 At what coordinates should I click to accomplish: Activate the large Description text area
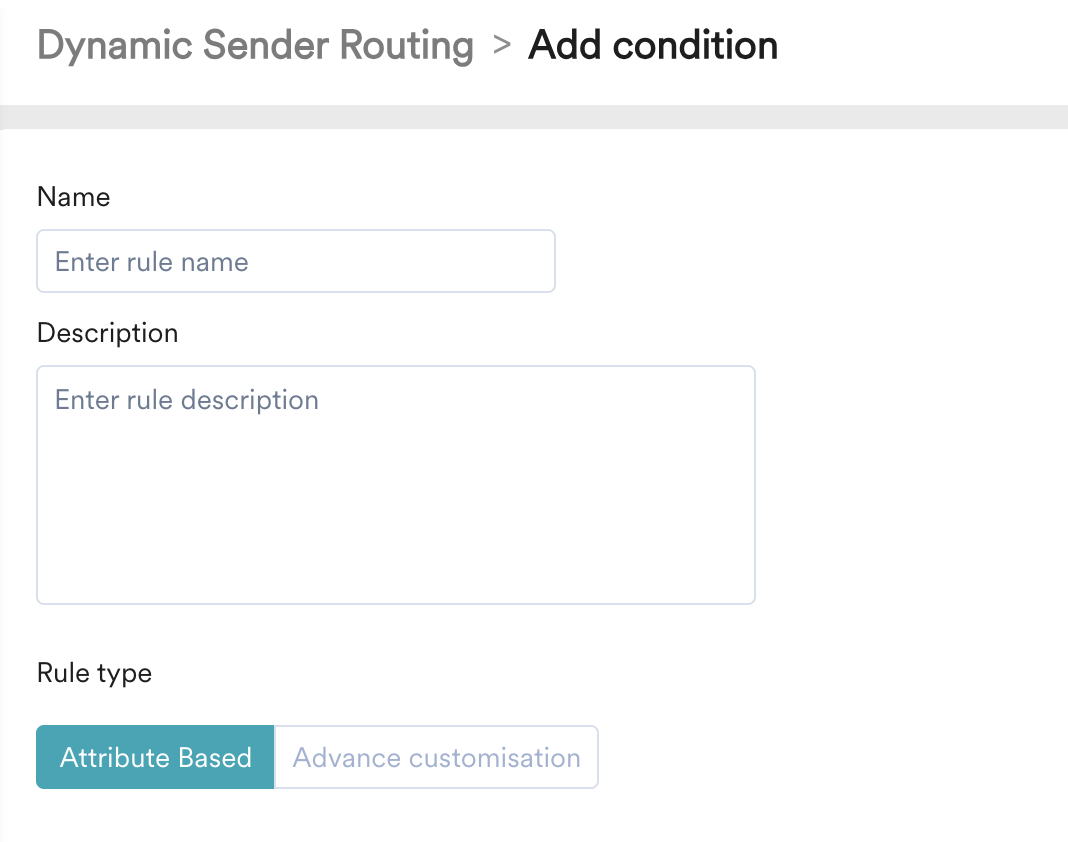click(x=396, y=485)
